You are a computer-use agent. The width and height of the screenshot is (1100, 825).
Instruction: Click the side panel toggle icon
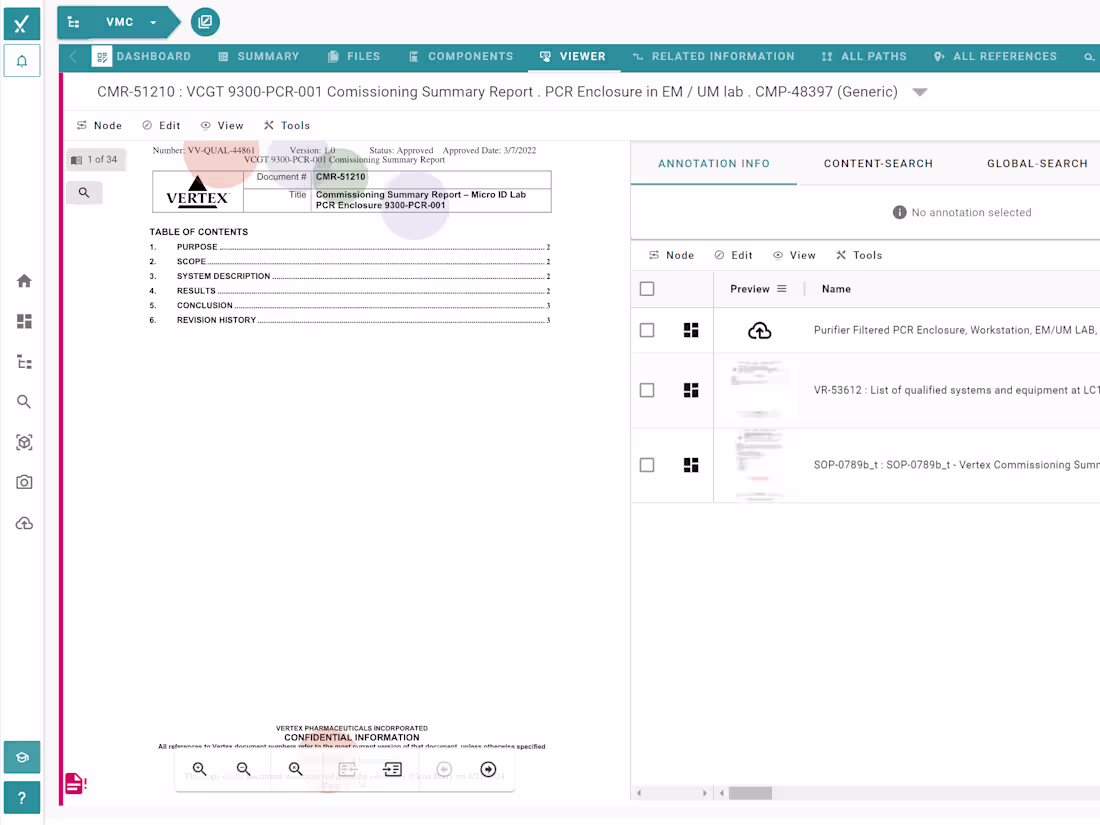tap(393, 770)
